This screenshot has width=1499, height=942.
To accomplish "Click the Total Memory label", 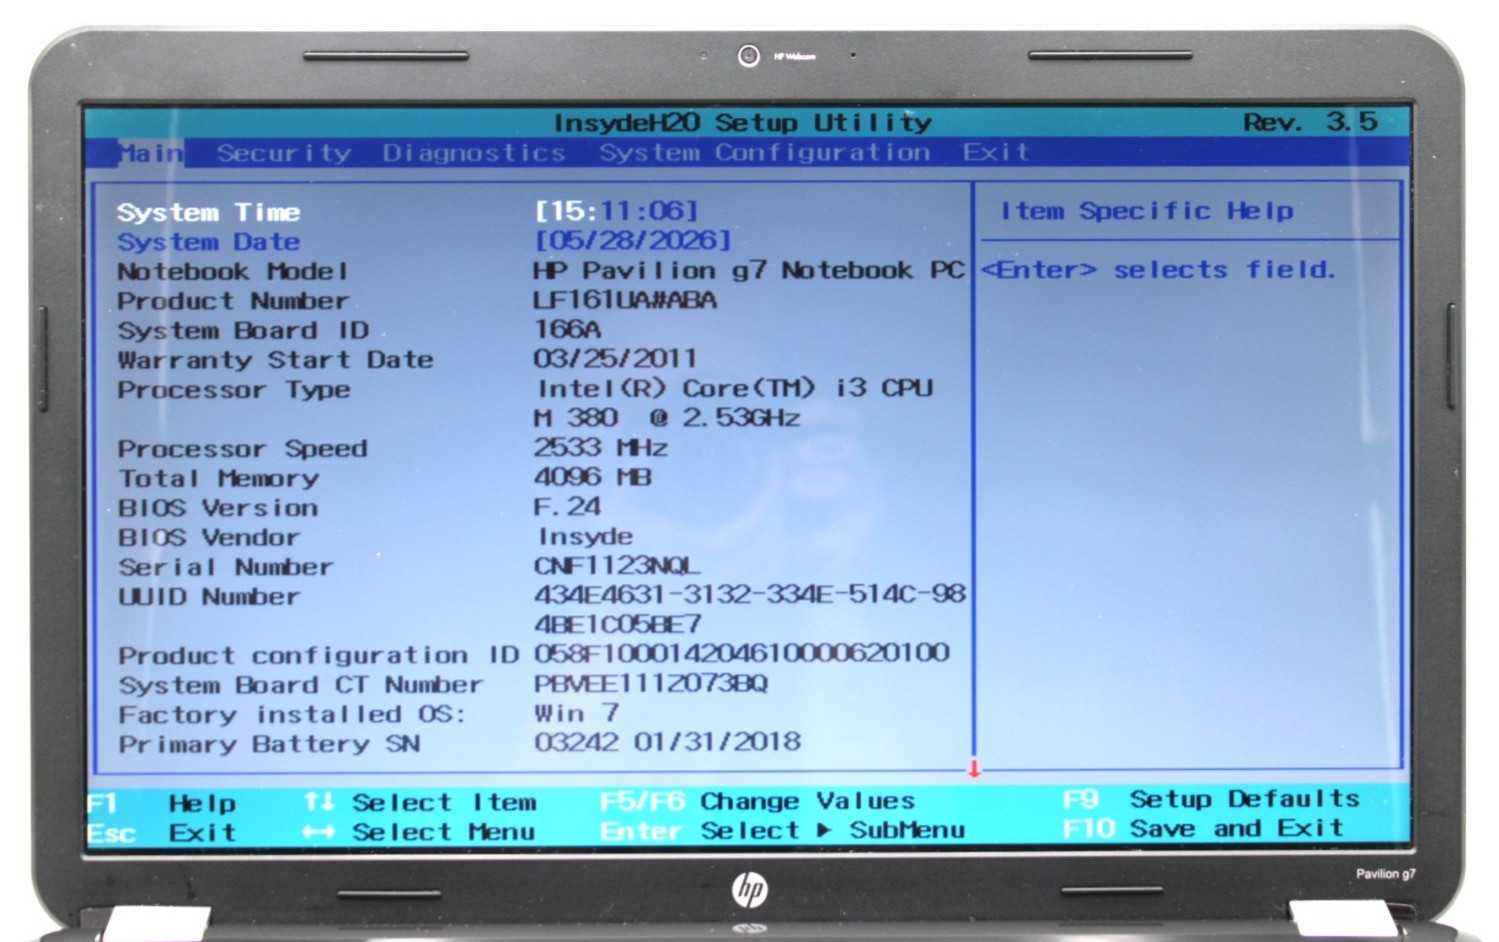I will 219,478.
